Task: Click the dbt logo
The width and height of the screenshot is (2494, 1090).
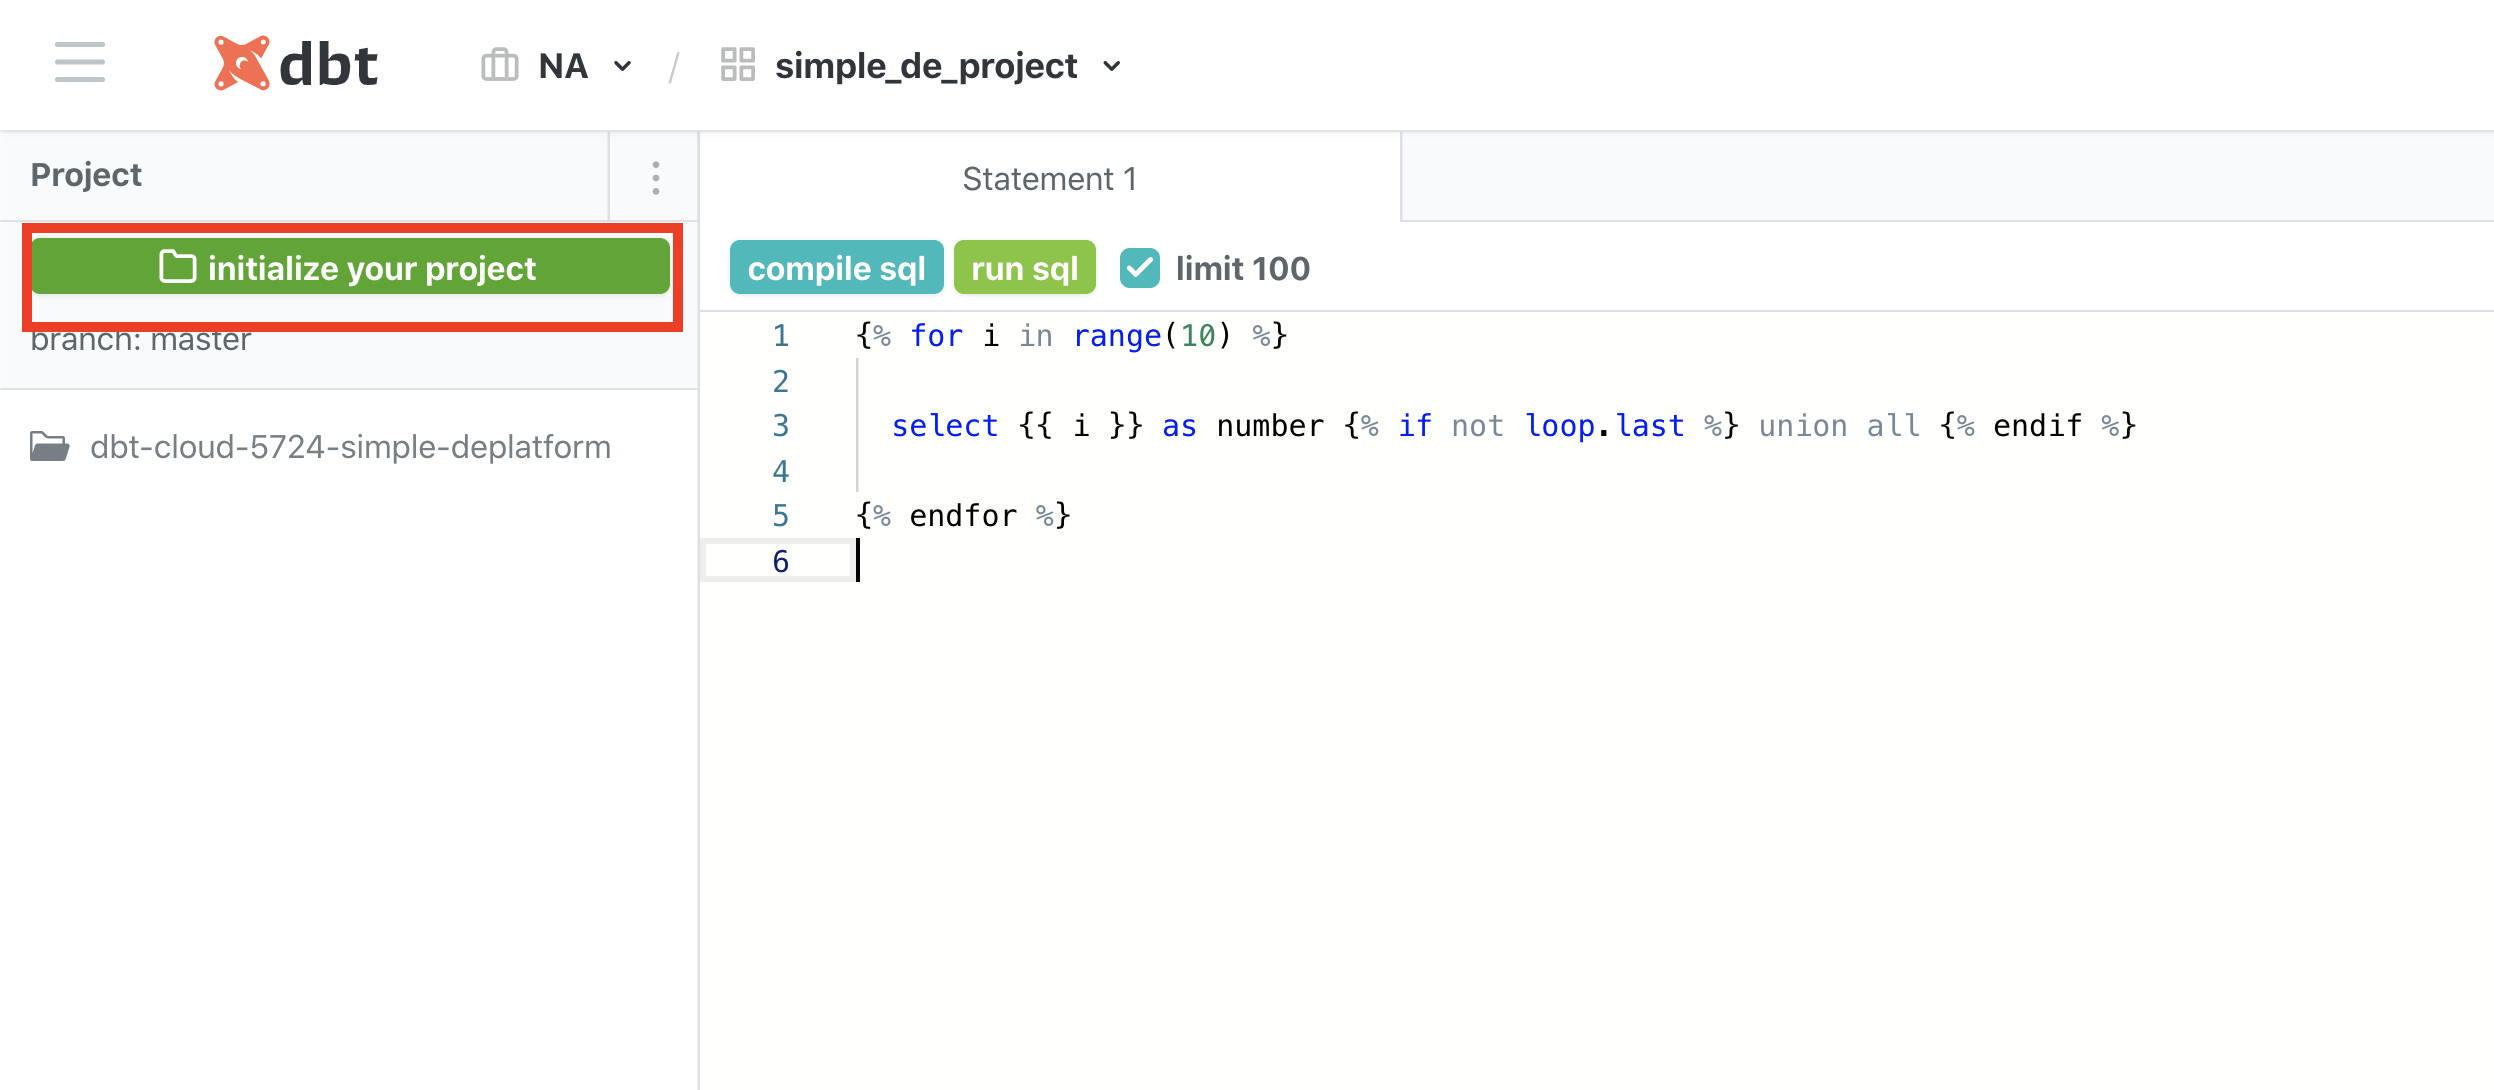Action: tap(296, 64)
